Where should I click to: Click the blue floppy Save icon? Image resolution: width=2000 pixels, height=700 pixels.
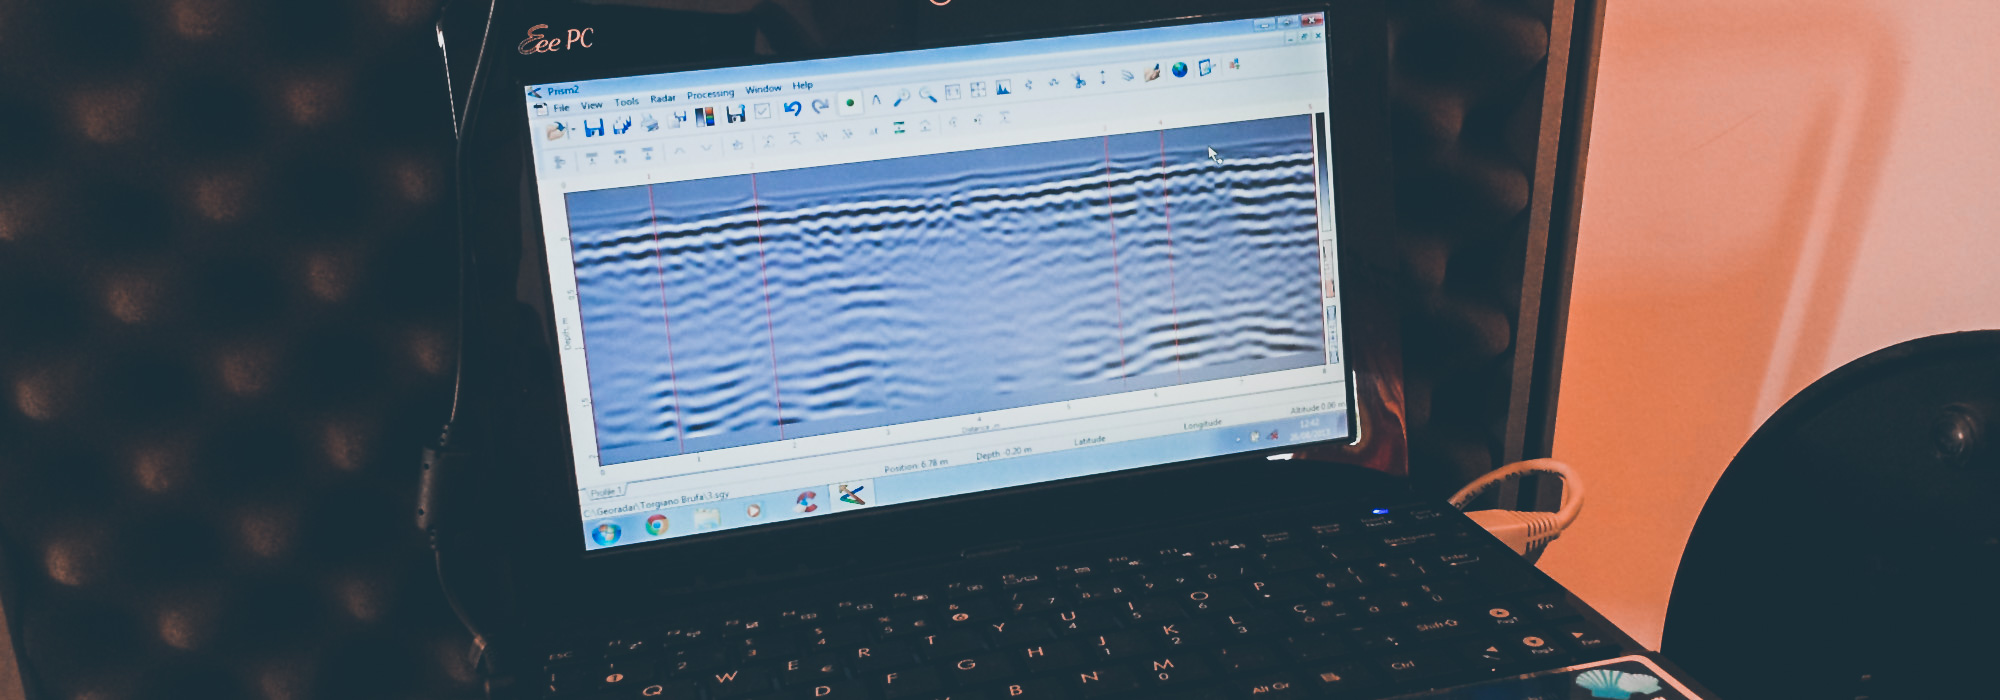pos(593,127)
